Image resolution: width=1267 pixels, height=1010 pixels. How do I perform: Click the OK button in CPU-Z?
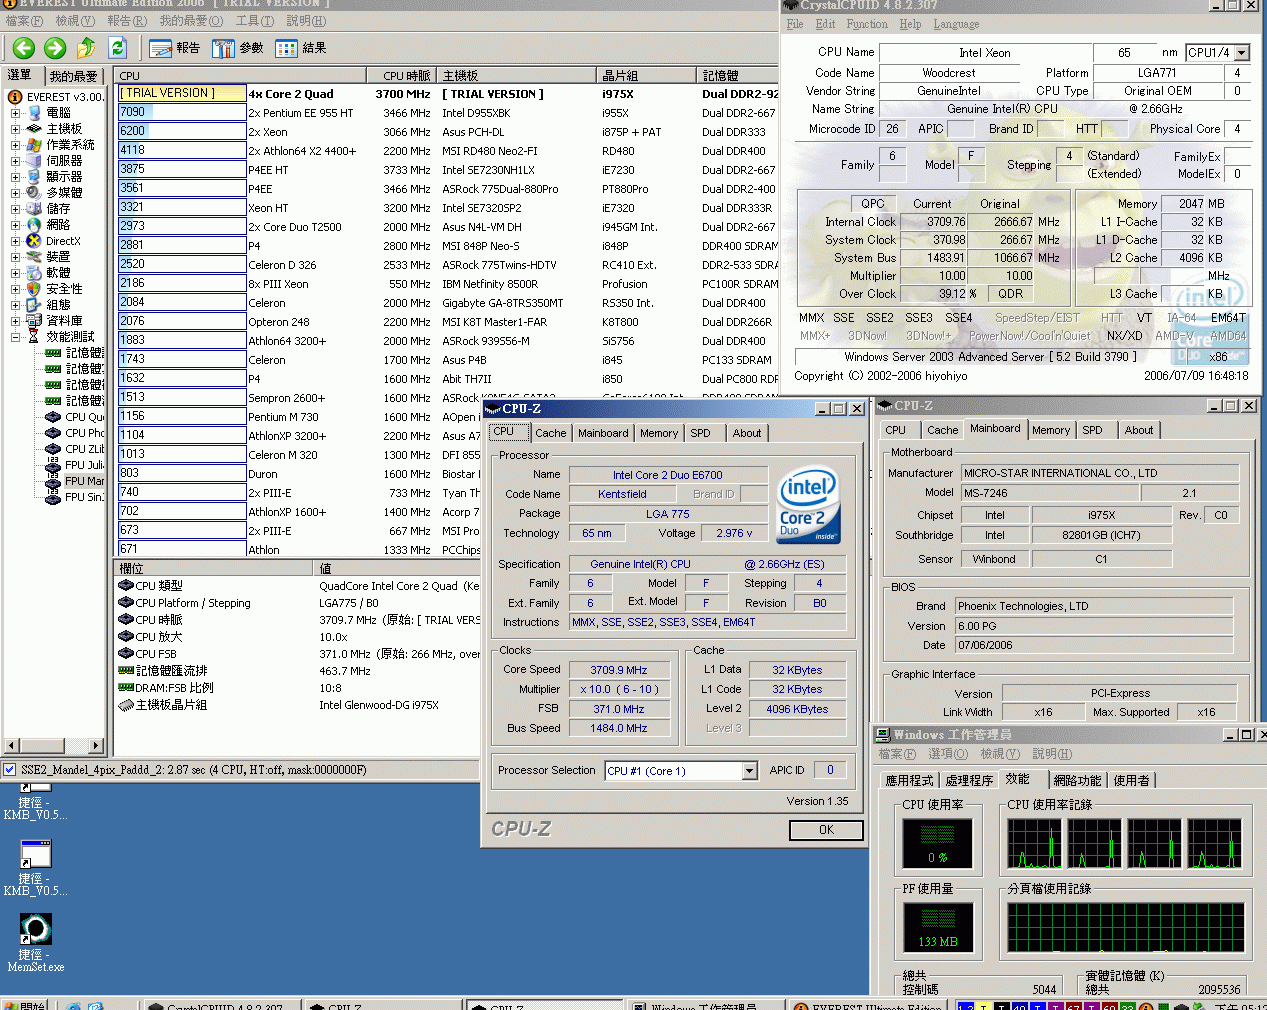click(826, 830)
